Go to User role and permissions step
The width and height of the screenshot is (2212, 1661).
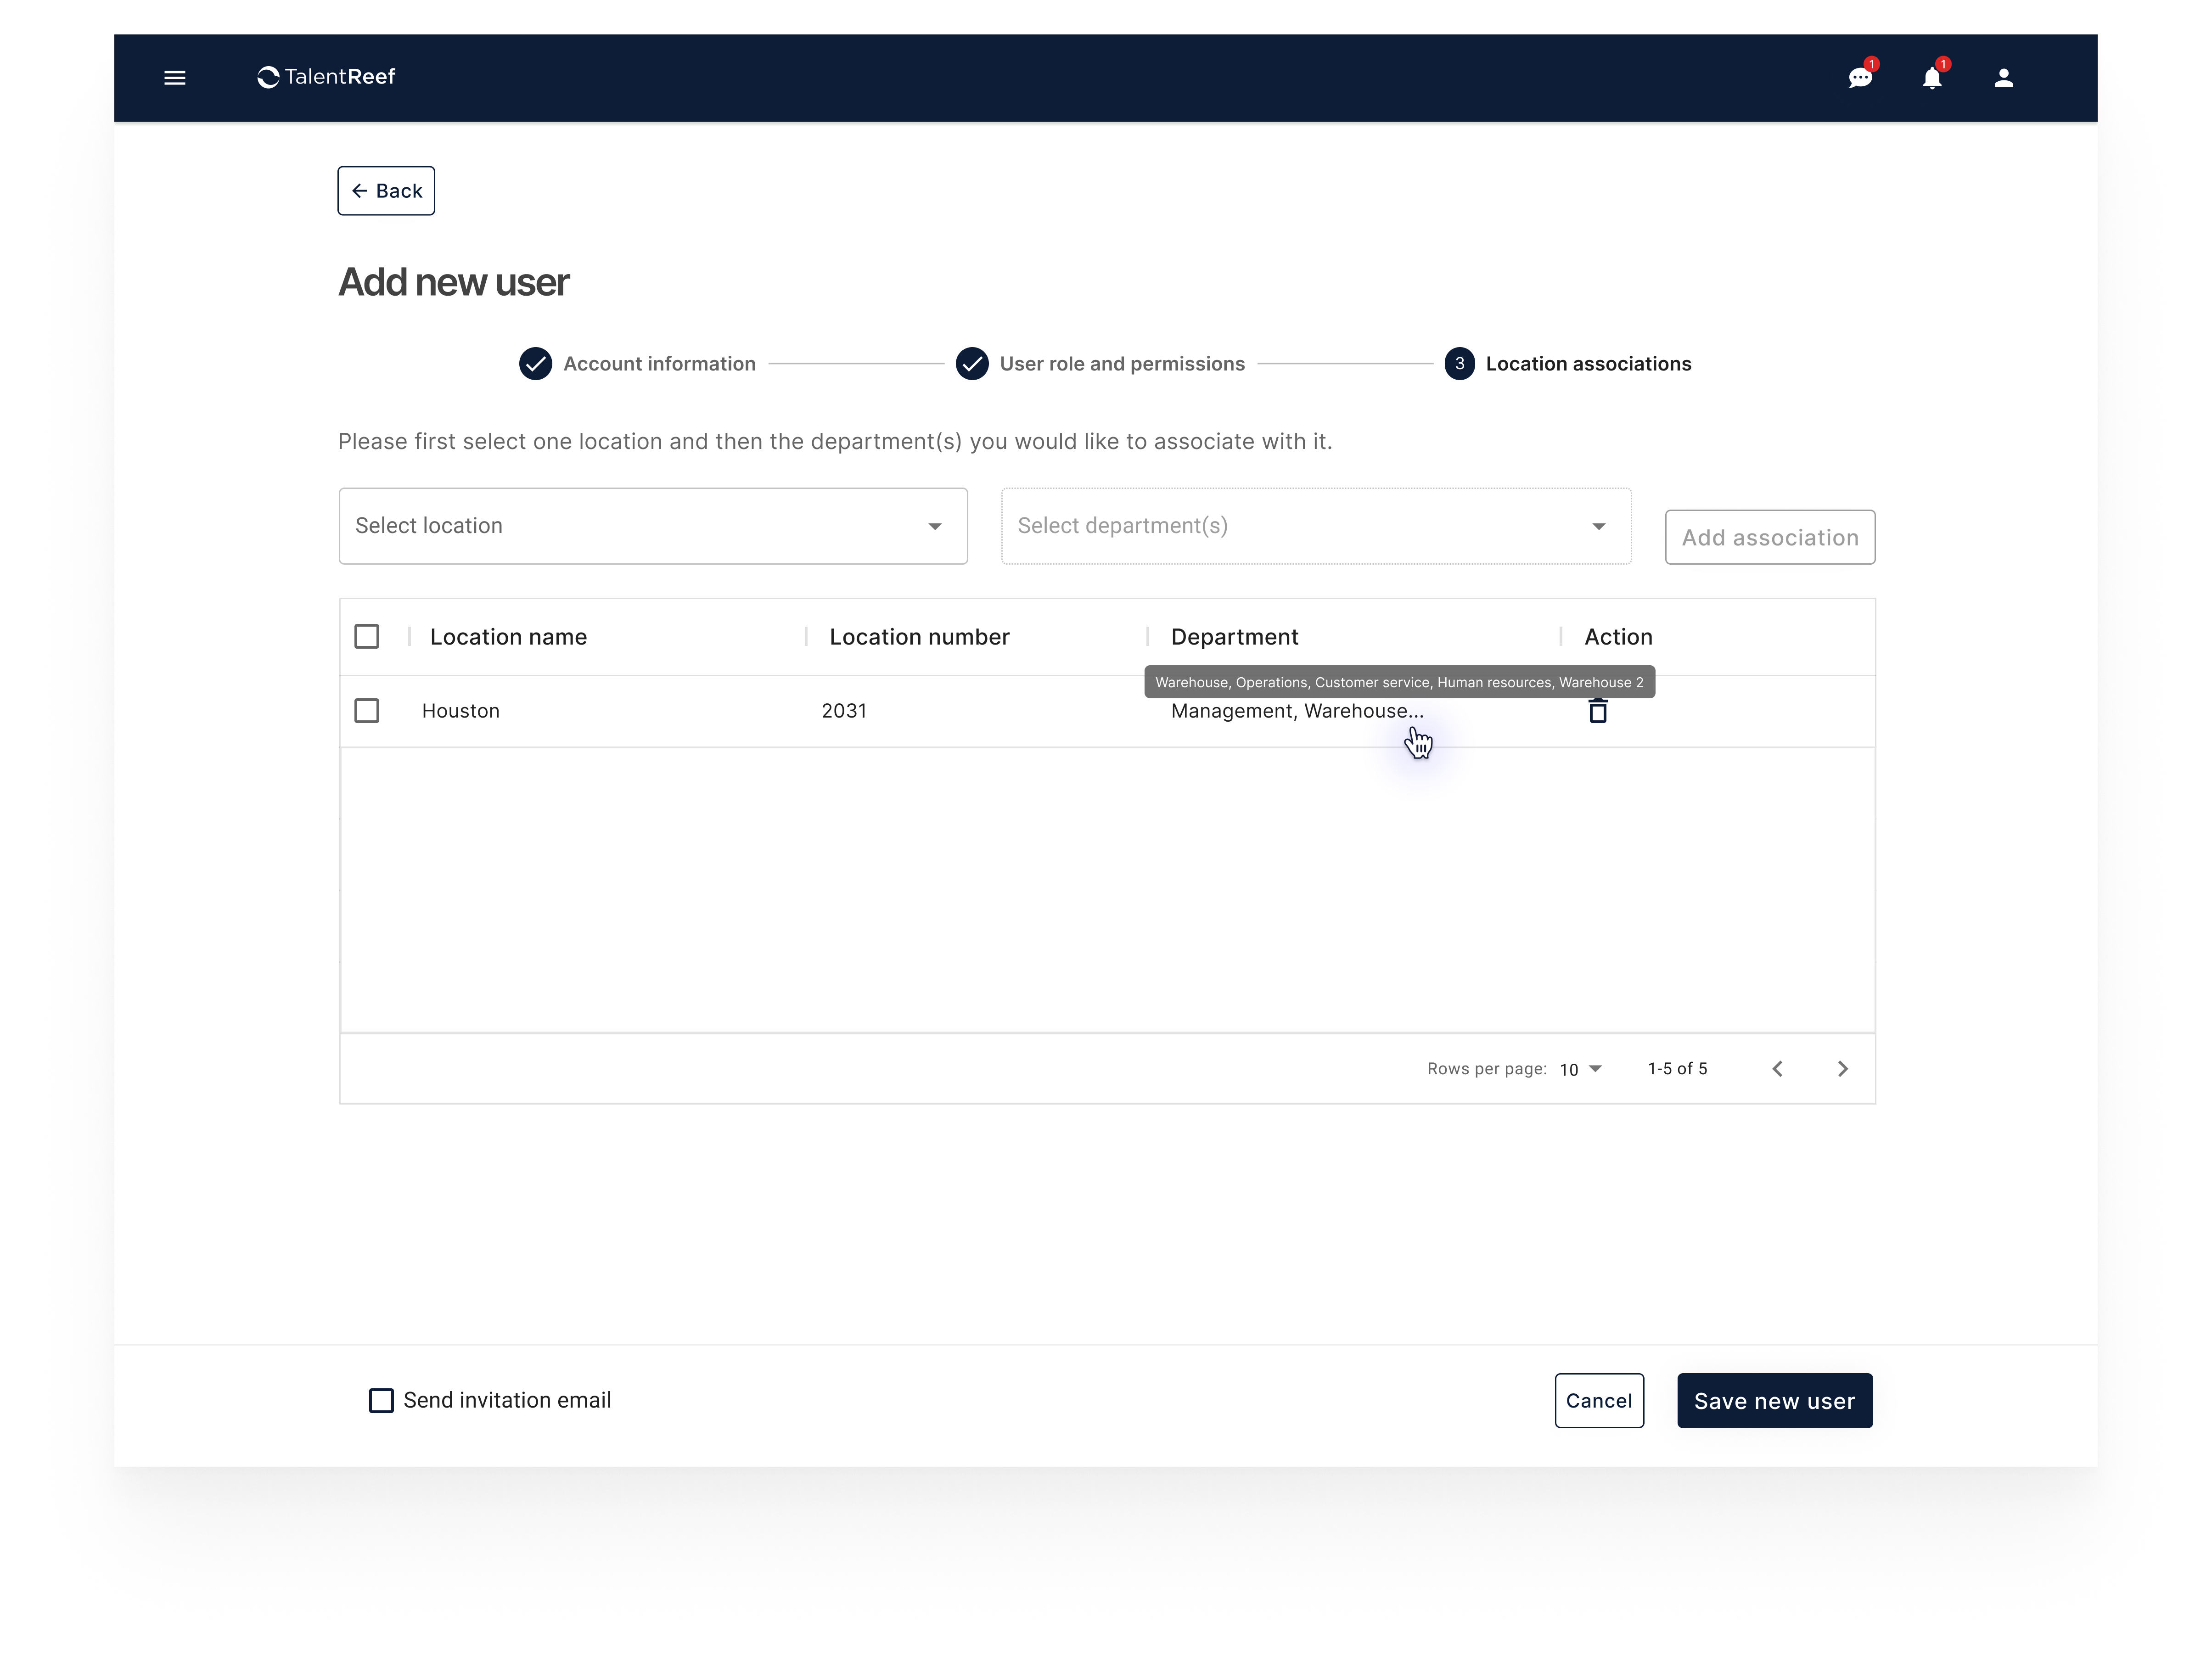click(1100, 364)
